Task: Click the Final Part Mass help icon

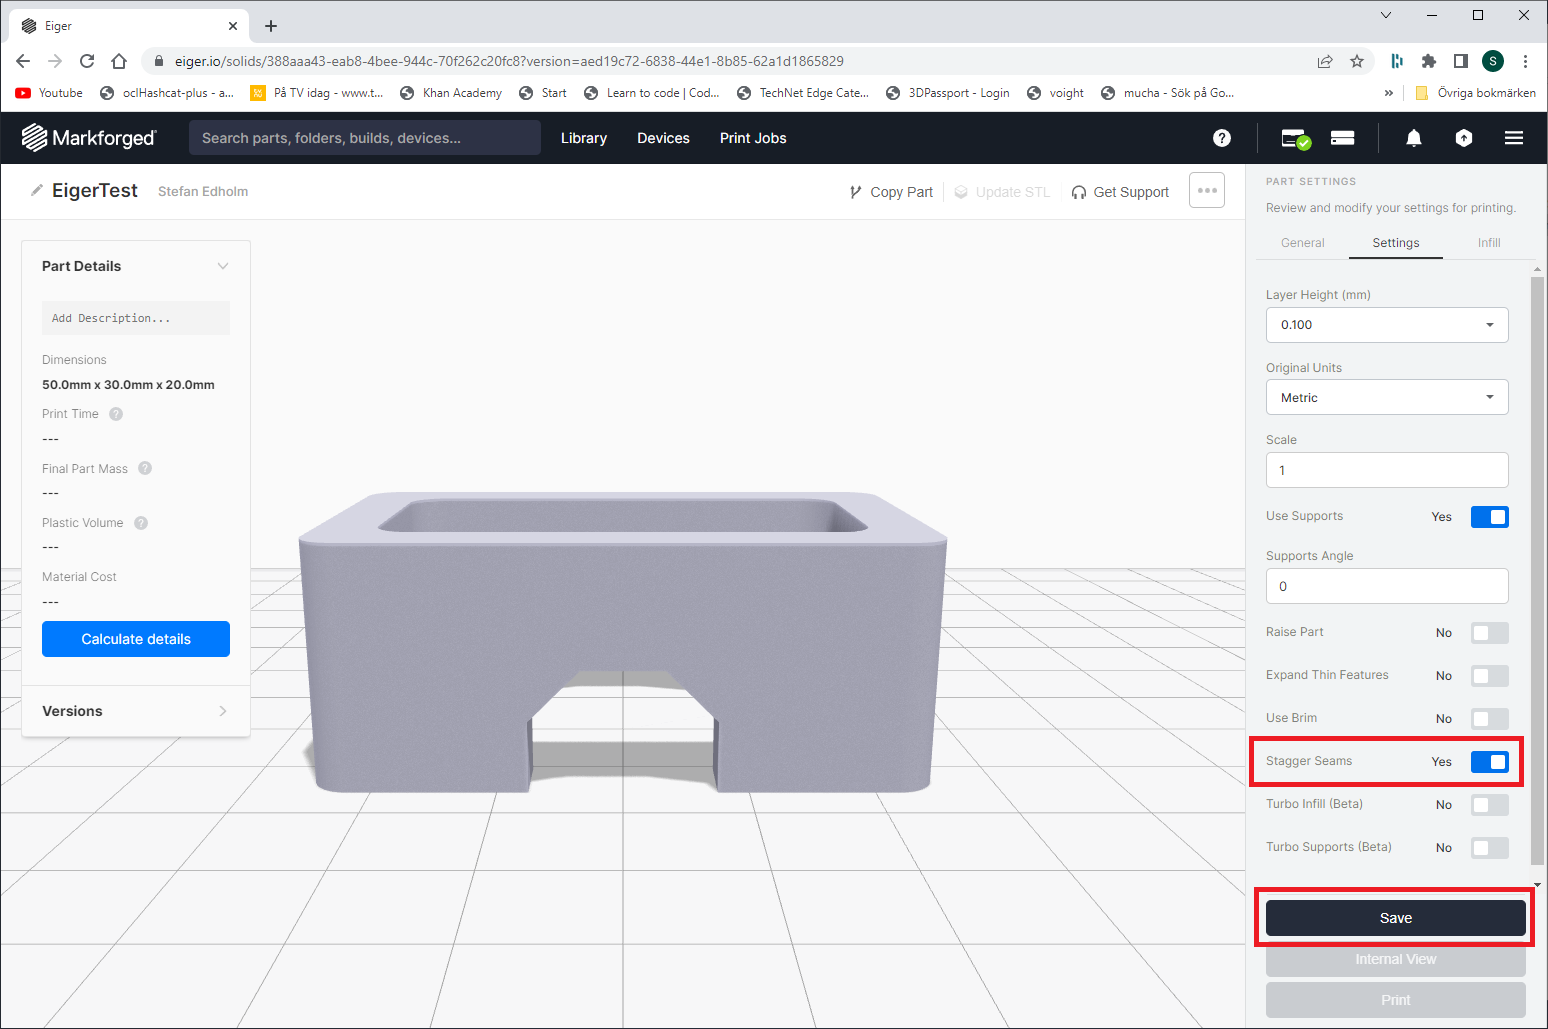Action: (x=145, y=468)
